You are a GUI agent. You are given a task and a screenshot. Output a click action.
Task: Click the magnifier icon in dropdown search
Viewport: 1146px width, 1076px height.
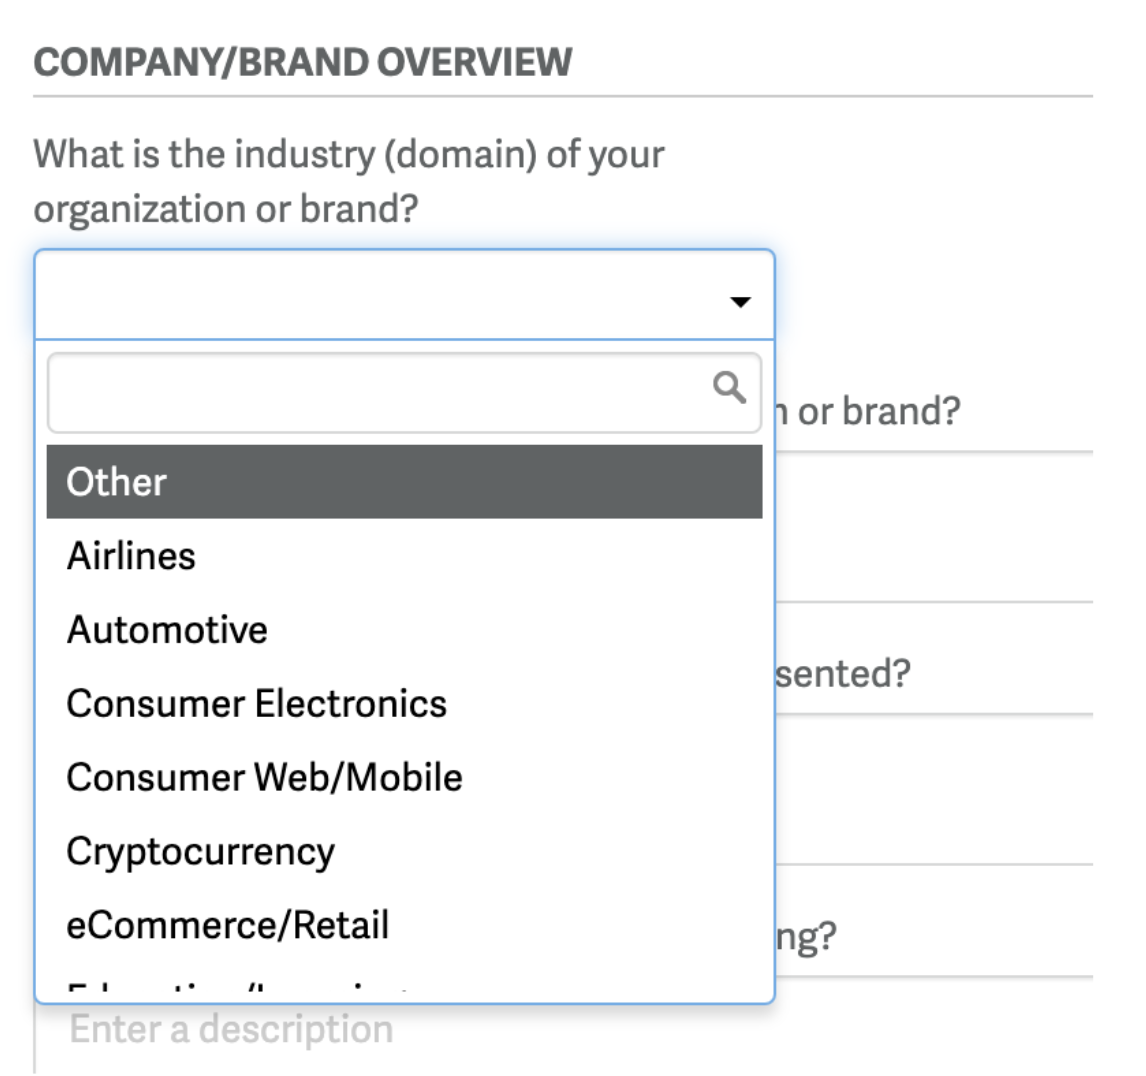729,387
